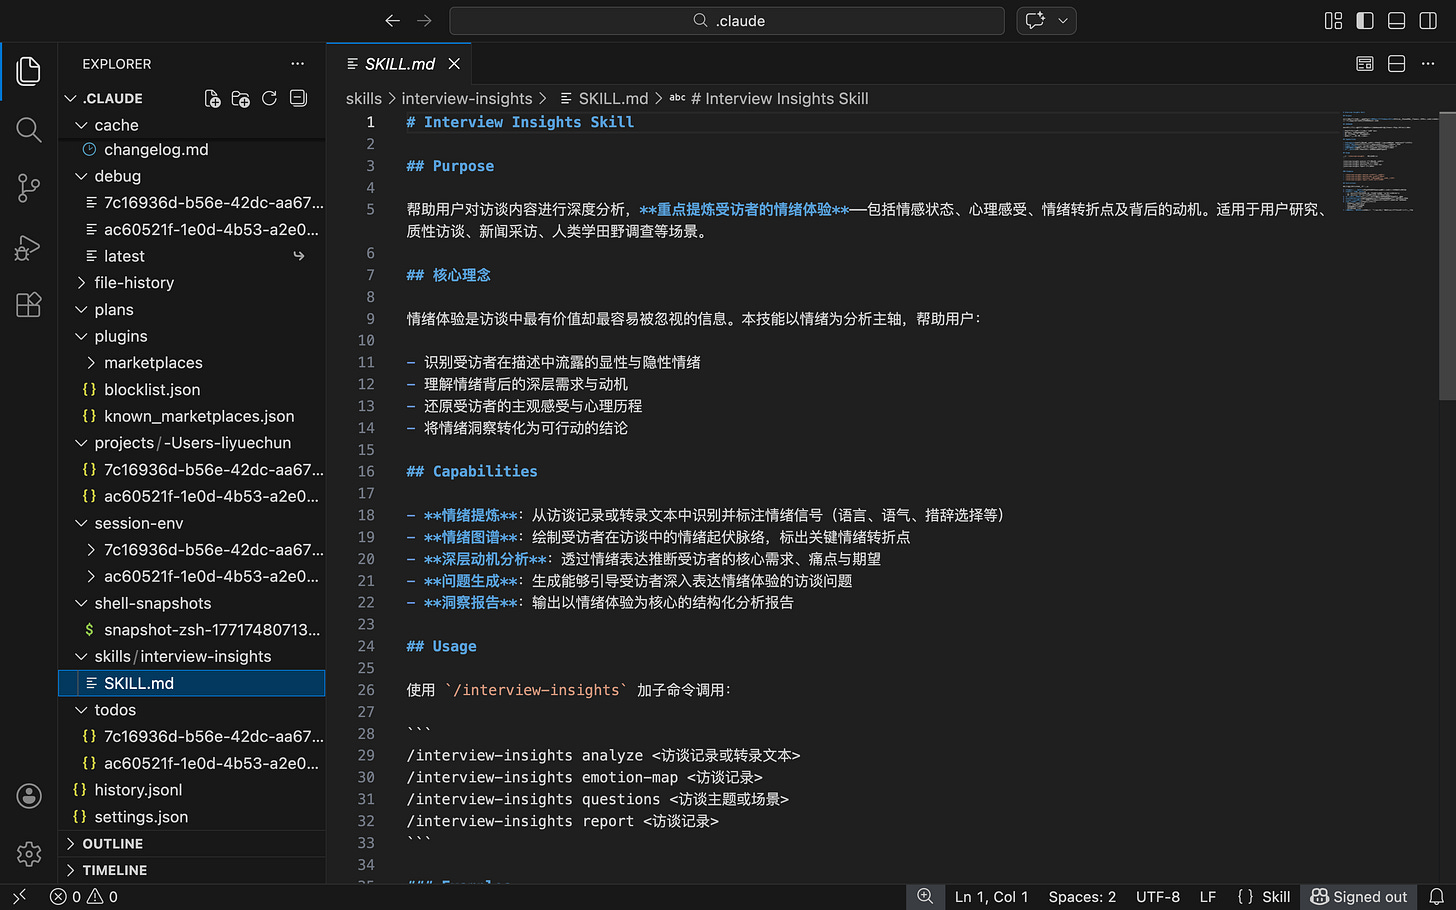Click the New Folder icon in Explorer
1456x910 pixels.
pyautogui.click(x=241, y=98)
